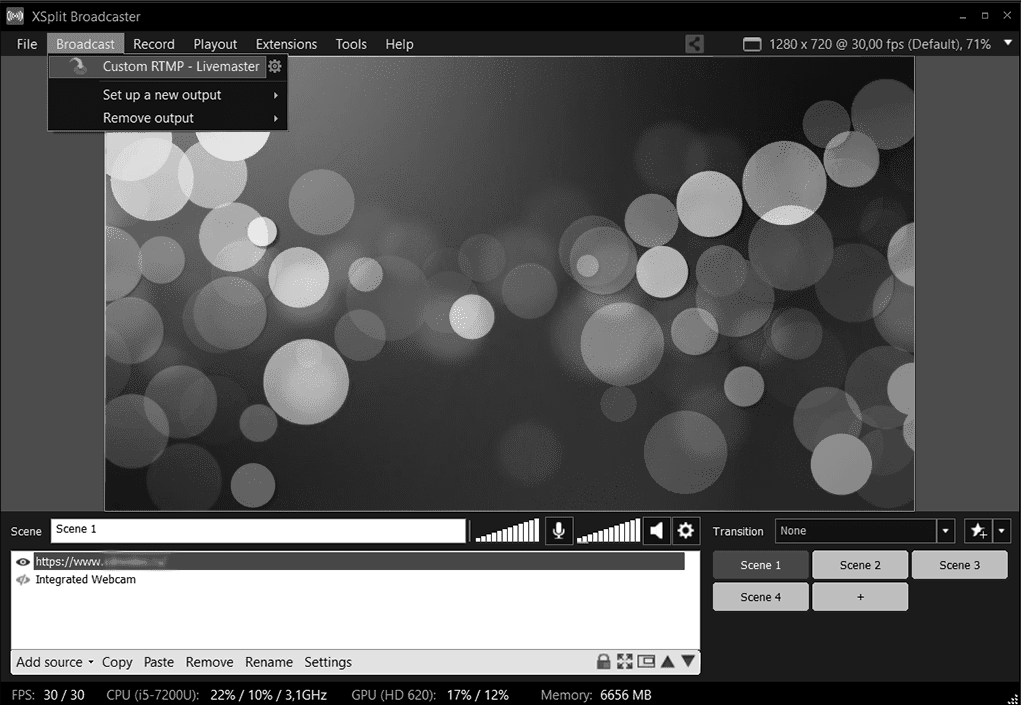The height and width of the screenshot is (705, 1021).
Task: Move selected source up in list
Action: [x=667, y=662]
